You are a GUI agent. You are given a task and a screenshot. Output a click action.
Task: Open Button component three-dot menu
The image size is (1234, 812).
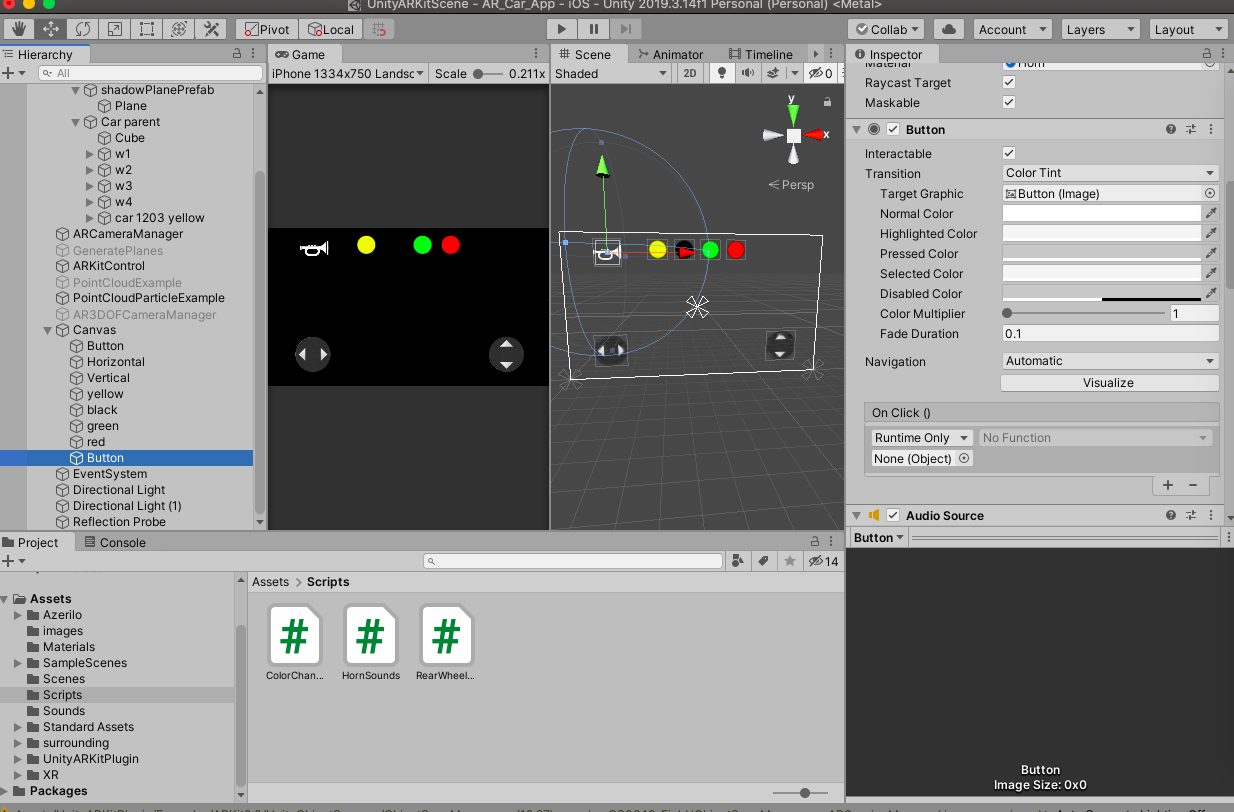pyautogui.click(x=1211, y=129)
